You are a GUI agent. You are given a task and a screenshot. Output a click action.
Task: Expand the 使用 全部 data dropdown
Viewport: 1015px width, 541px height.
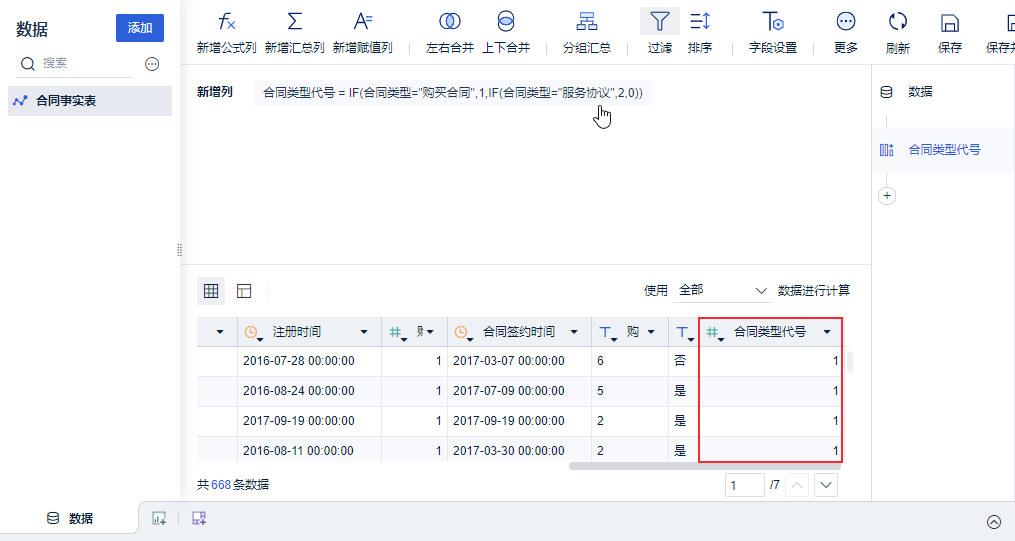coord(723,291)
